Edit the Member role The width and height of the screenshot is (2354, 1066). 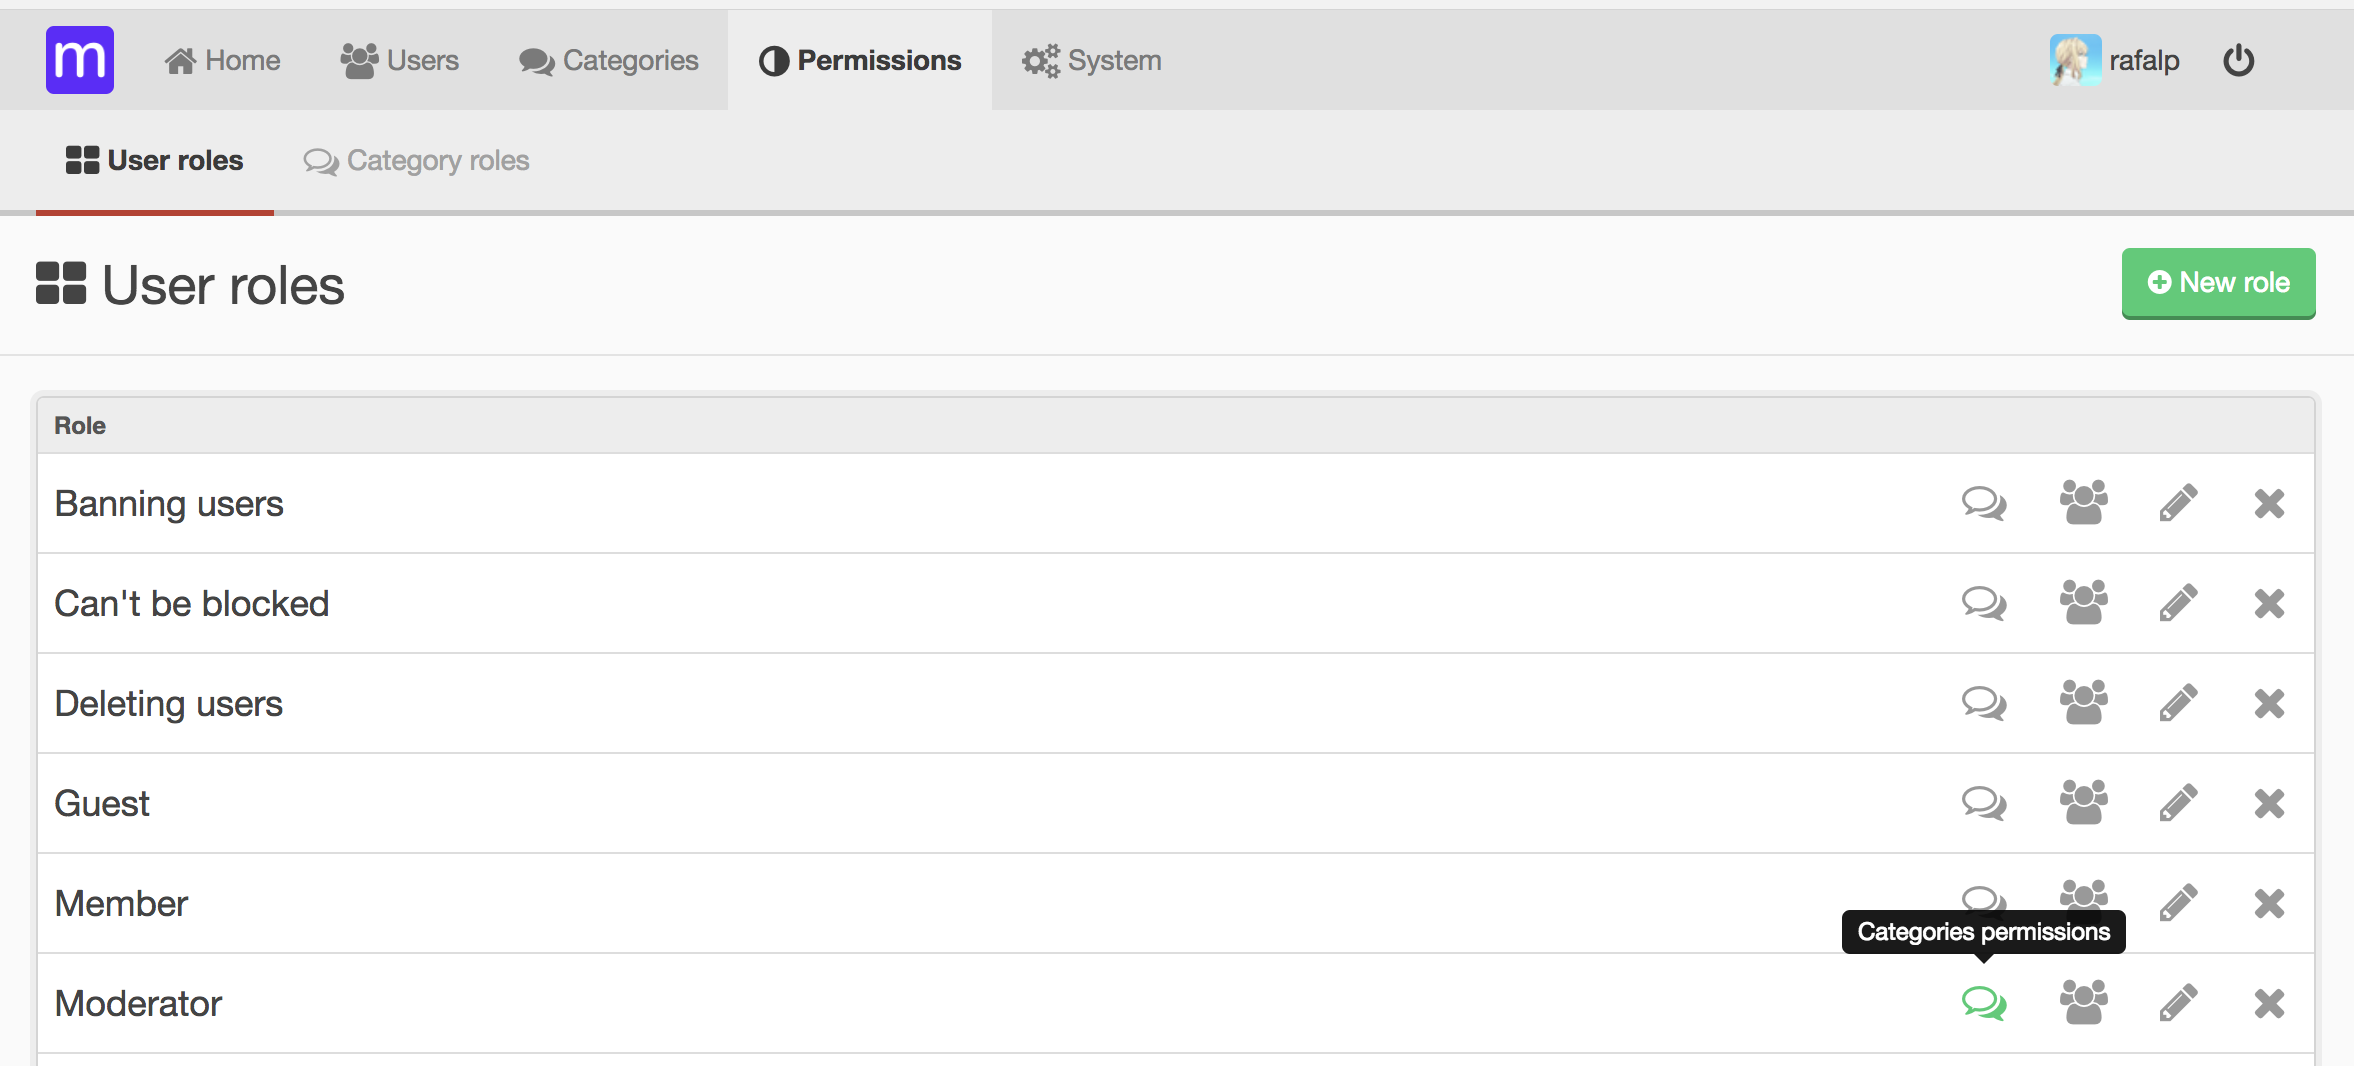click(2178, 903)
